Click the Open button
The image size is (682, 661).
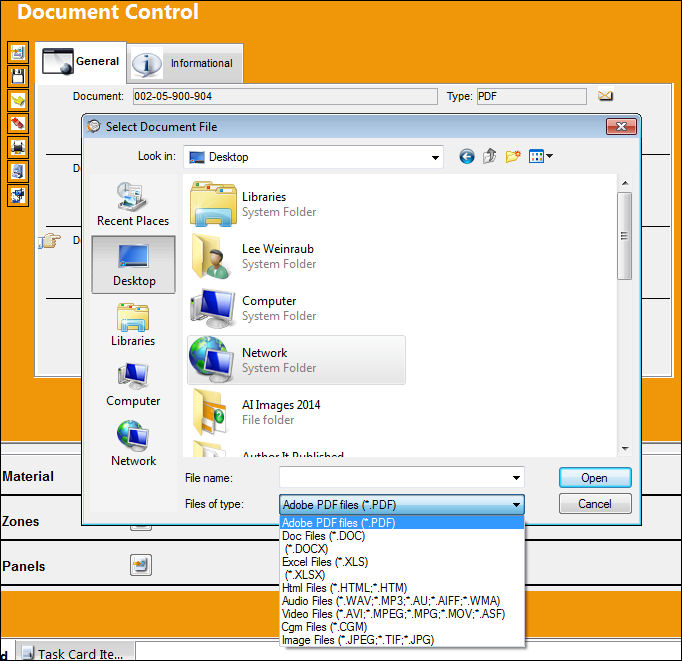pyautogui.click(x=595, y=478)
